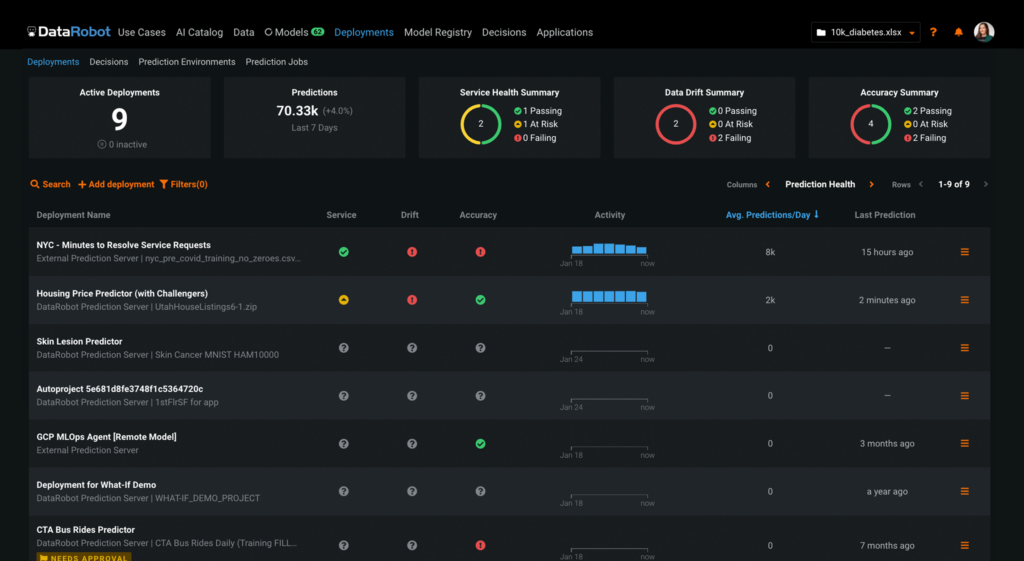Viewport: 1024px width, 561px height.
Task: Click the Data Drift Summary donut chart
Action: pyautogui.click(x=675, y=124)
